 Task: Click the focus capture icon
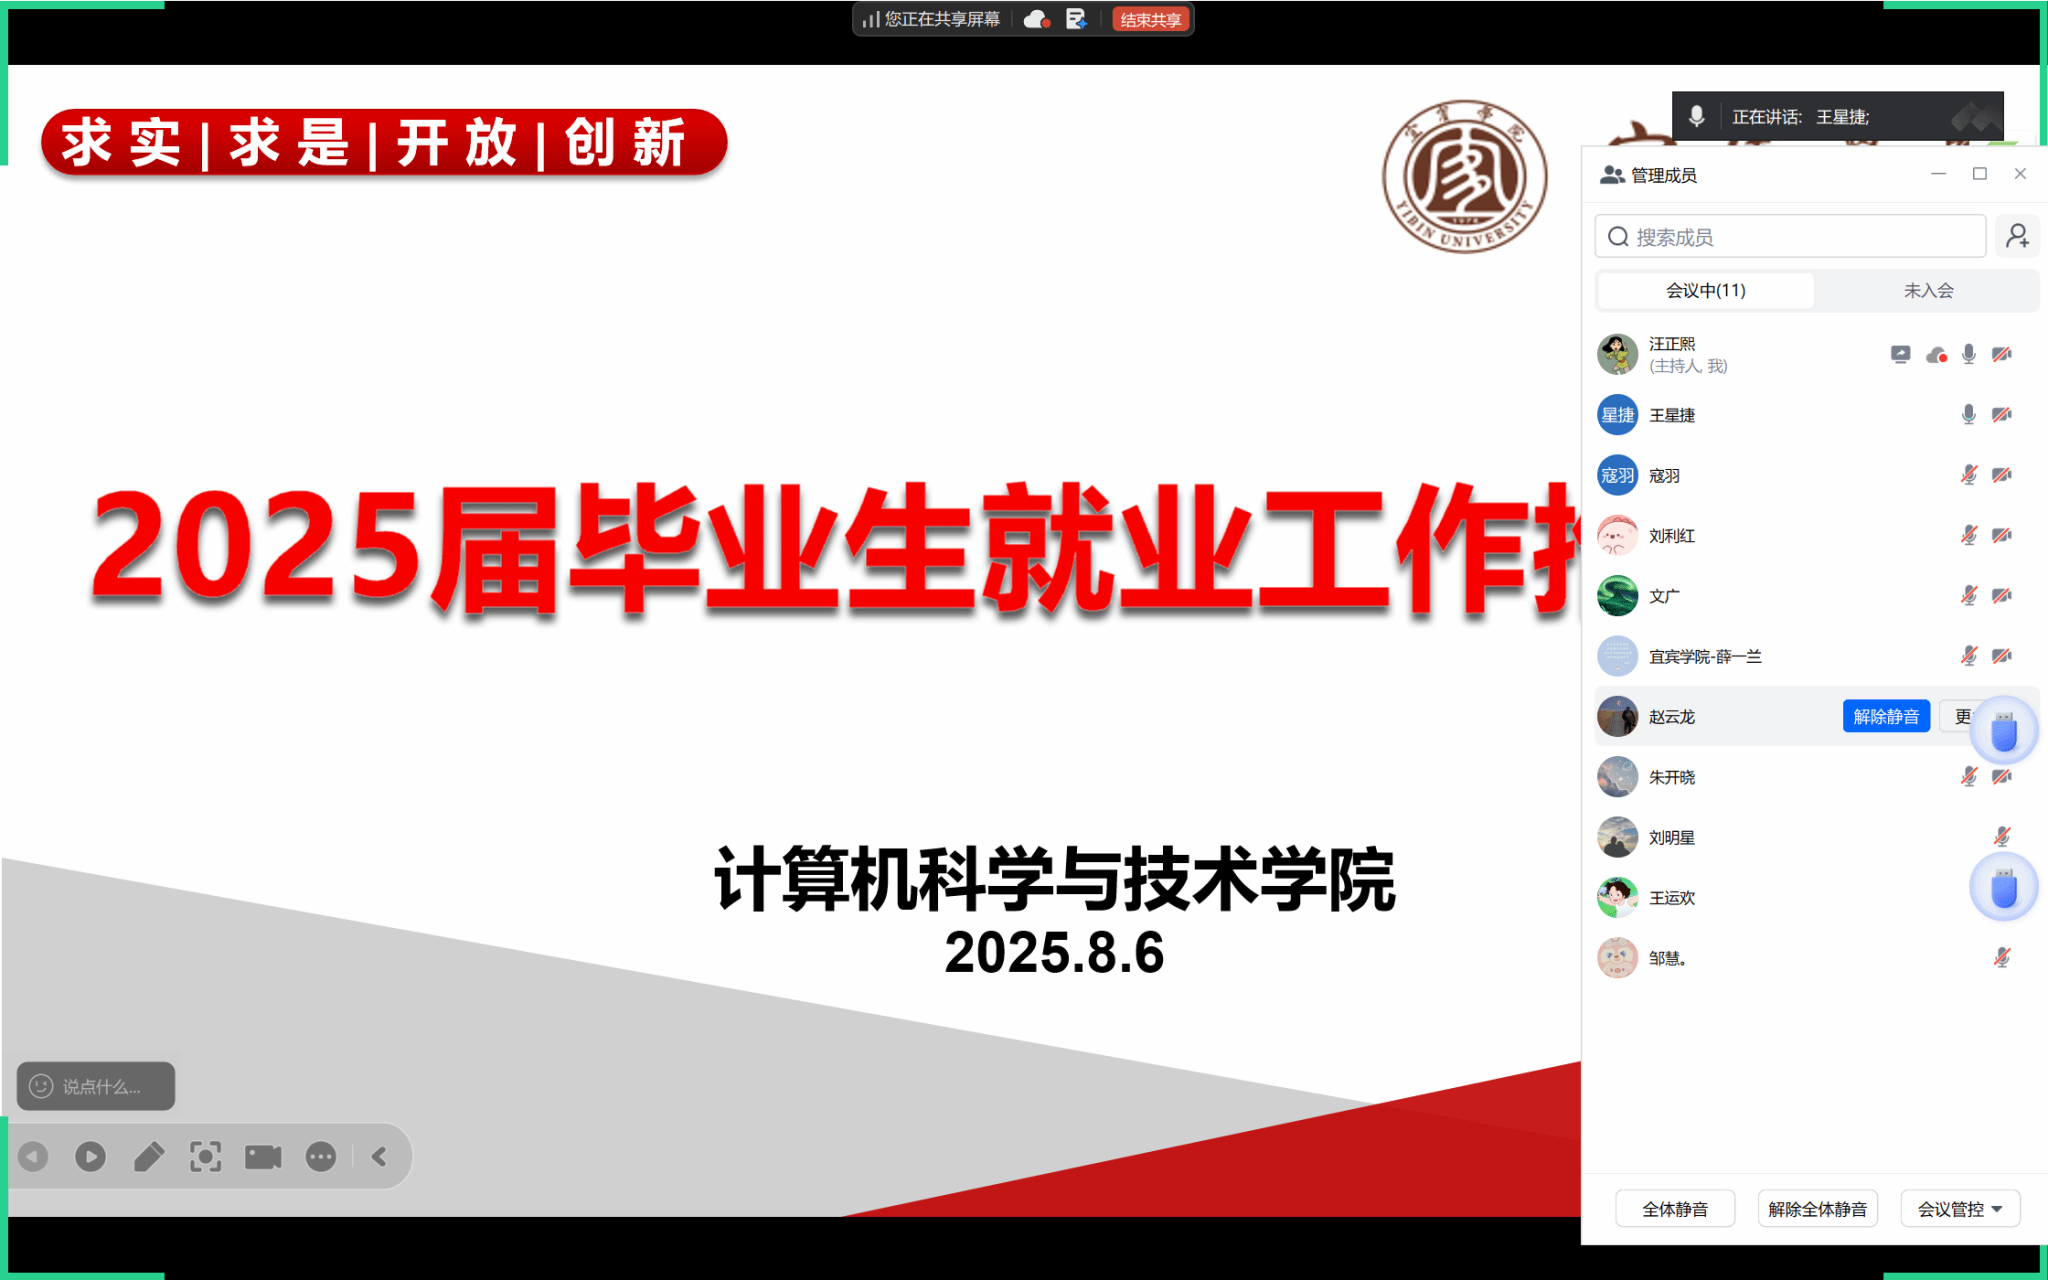pyautogui.click(x=206, y=1157)
